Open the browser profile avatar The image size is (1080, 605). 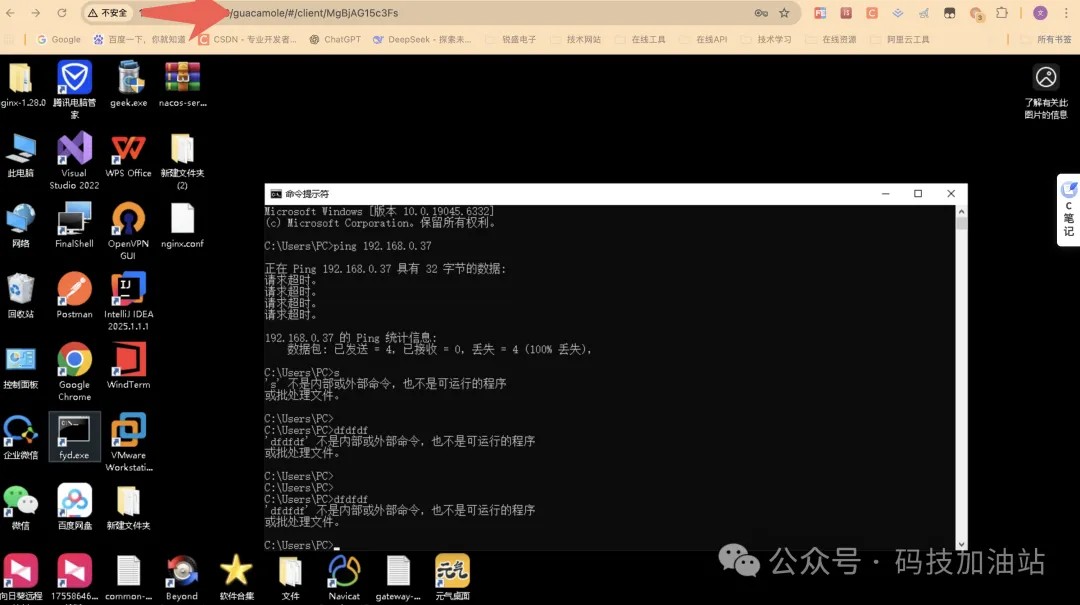(x=1040, y=13)
